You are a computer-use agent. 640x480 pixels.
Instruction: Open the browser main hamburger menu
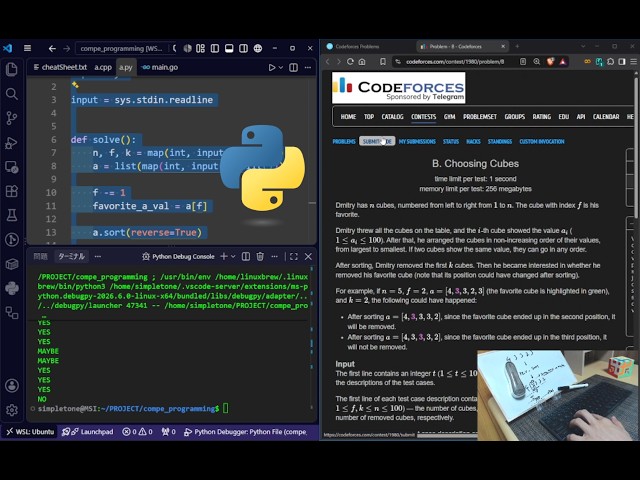(x=633, y=62)
